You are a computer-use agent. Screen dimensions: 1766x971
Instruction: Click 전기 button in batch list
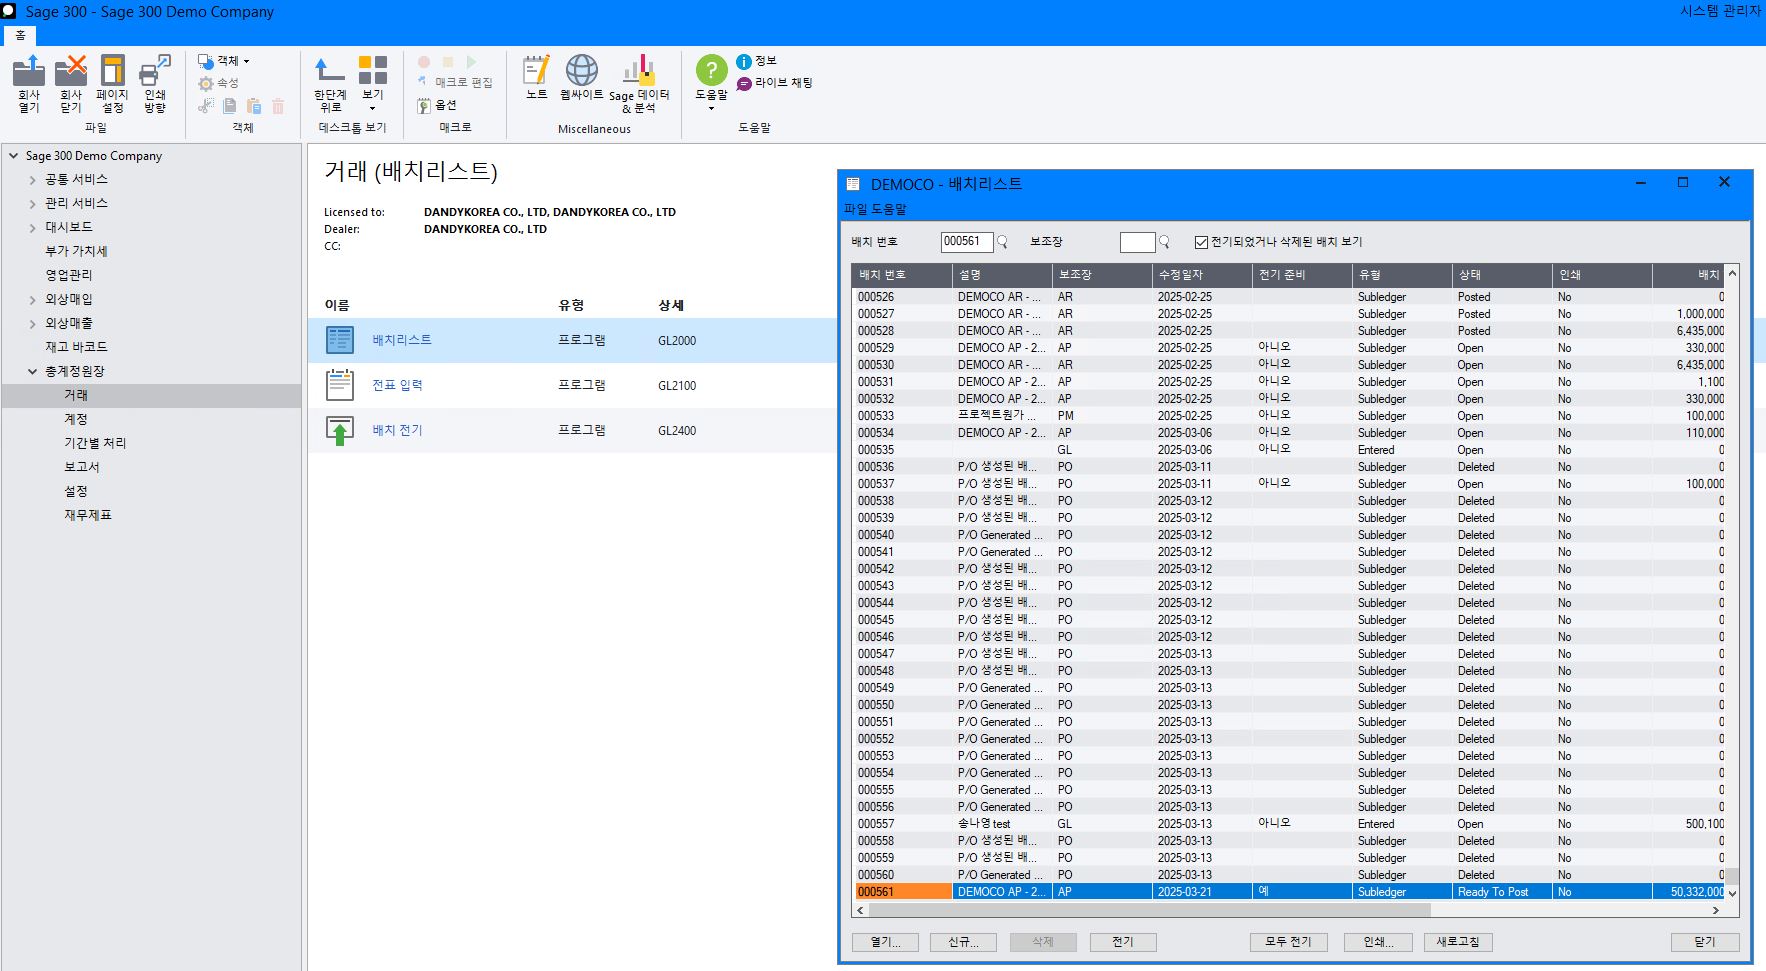[1122, 942]
